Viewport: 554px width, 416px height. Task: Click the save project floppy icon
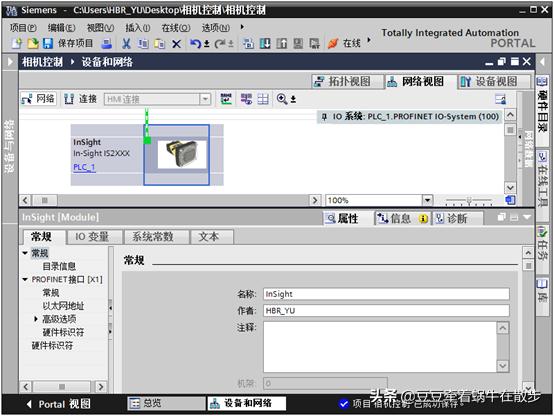[48, 43]
